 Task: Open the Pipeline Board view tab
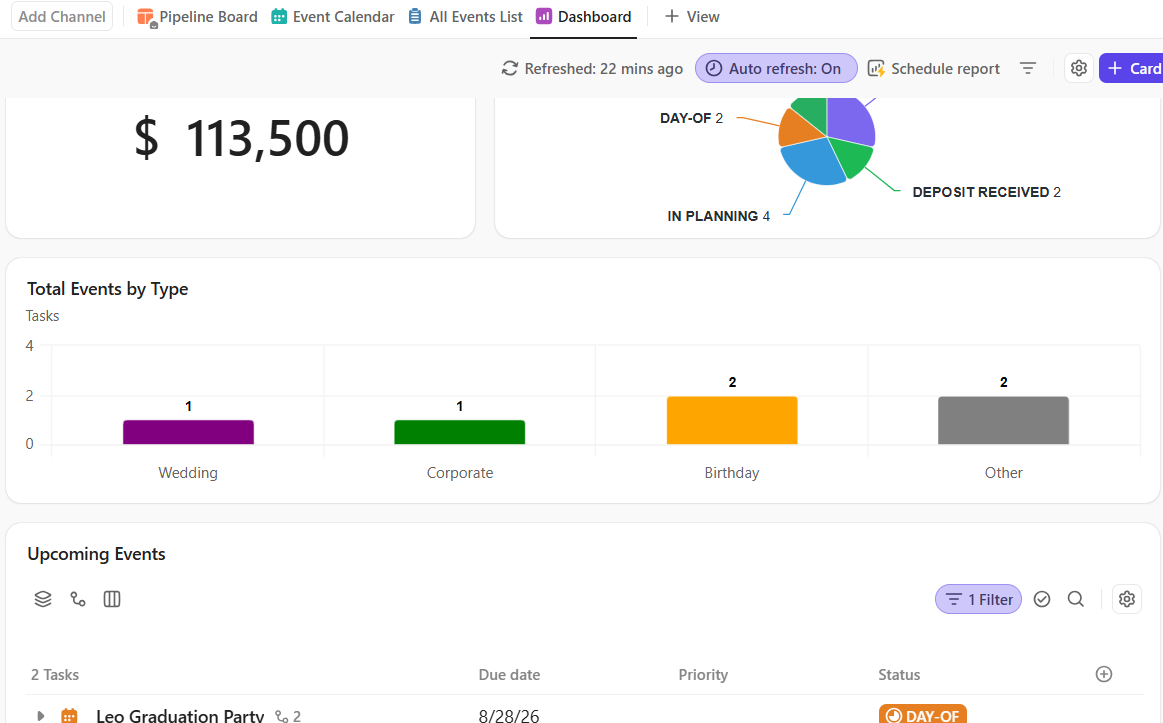[197, 16]
